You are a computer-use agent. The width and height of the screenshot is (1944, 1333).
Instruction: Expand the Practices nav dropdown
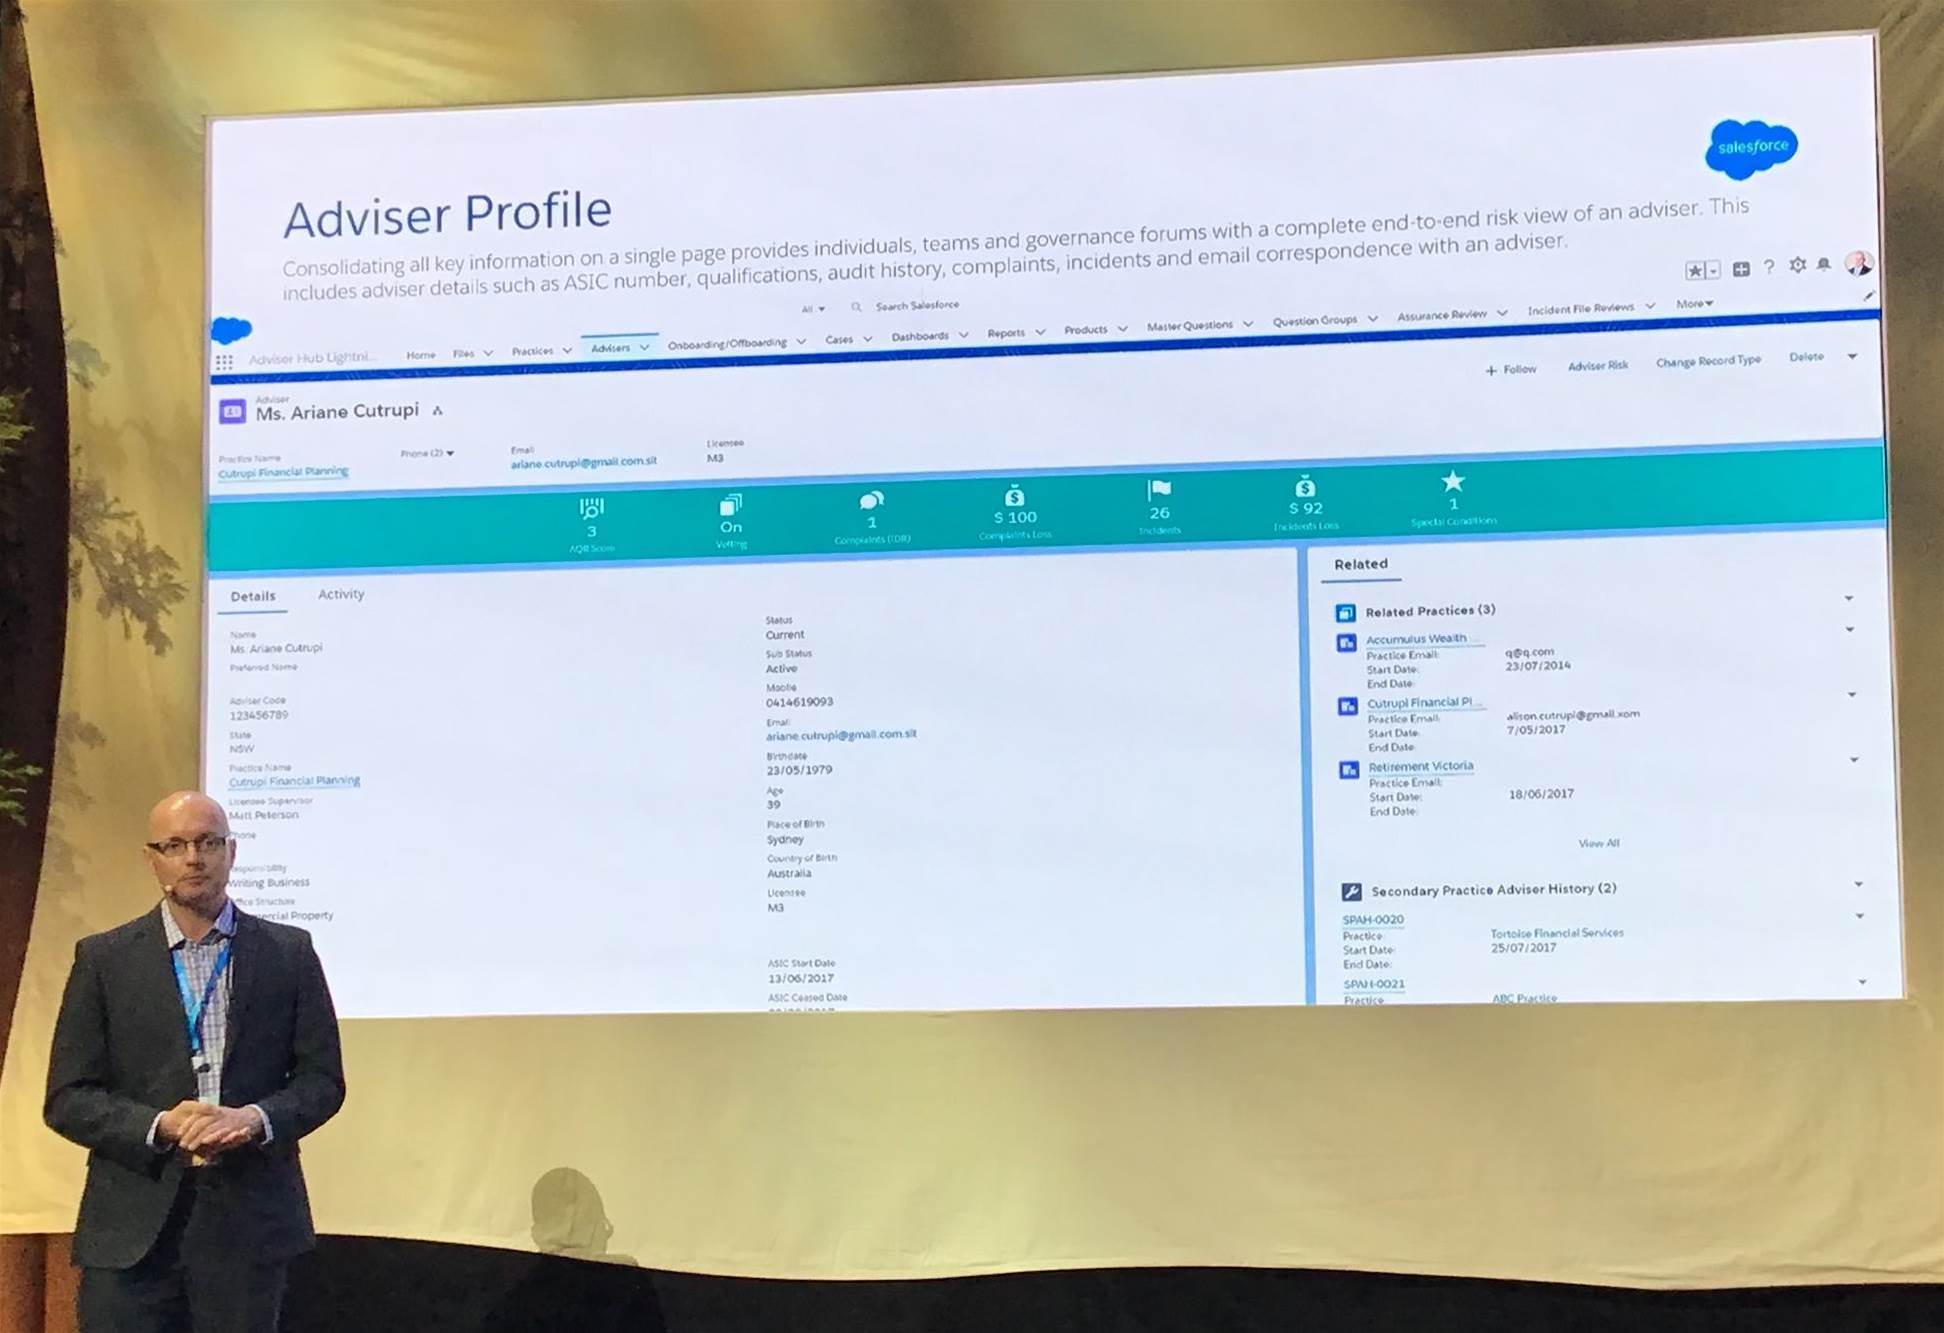point(567,351)
